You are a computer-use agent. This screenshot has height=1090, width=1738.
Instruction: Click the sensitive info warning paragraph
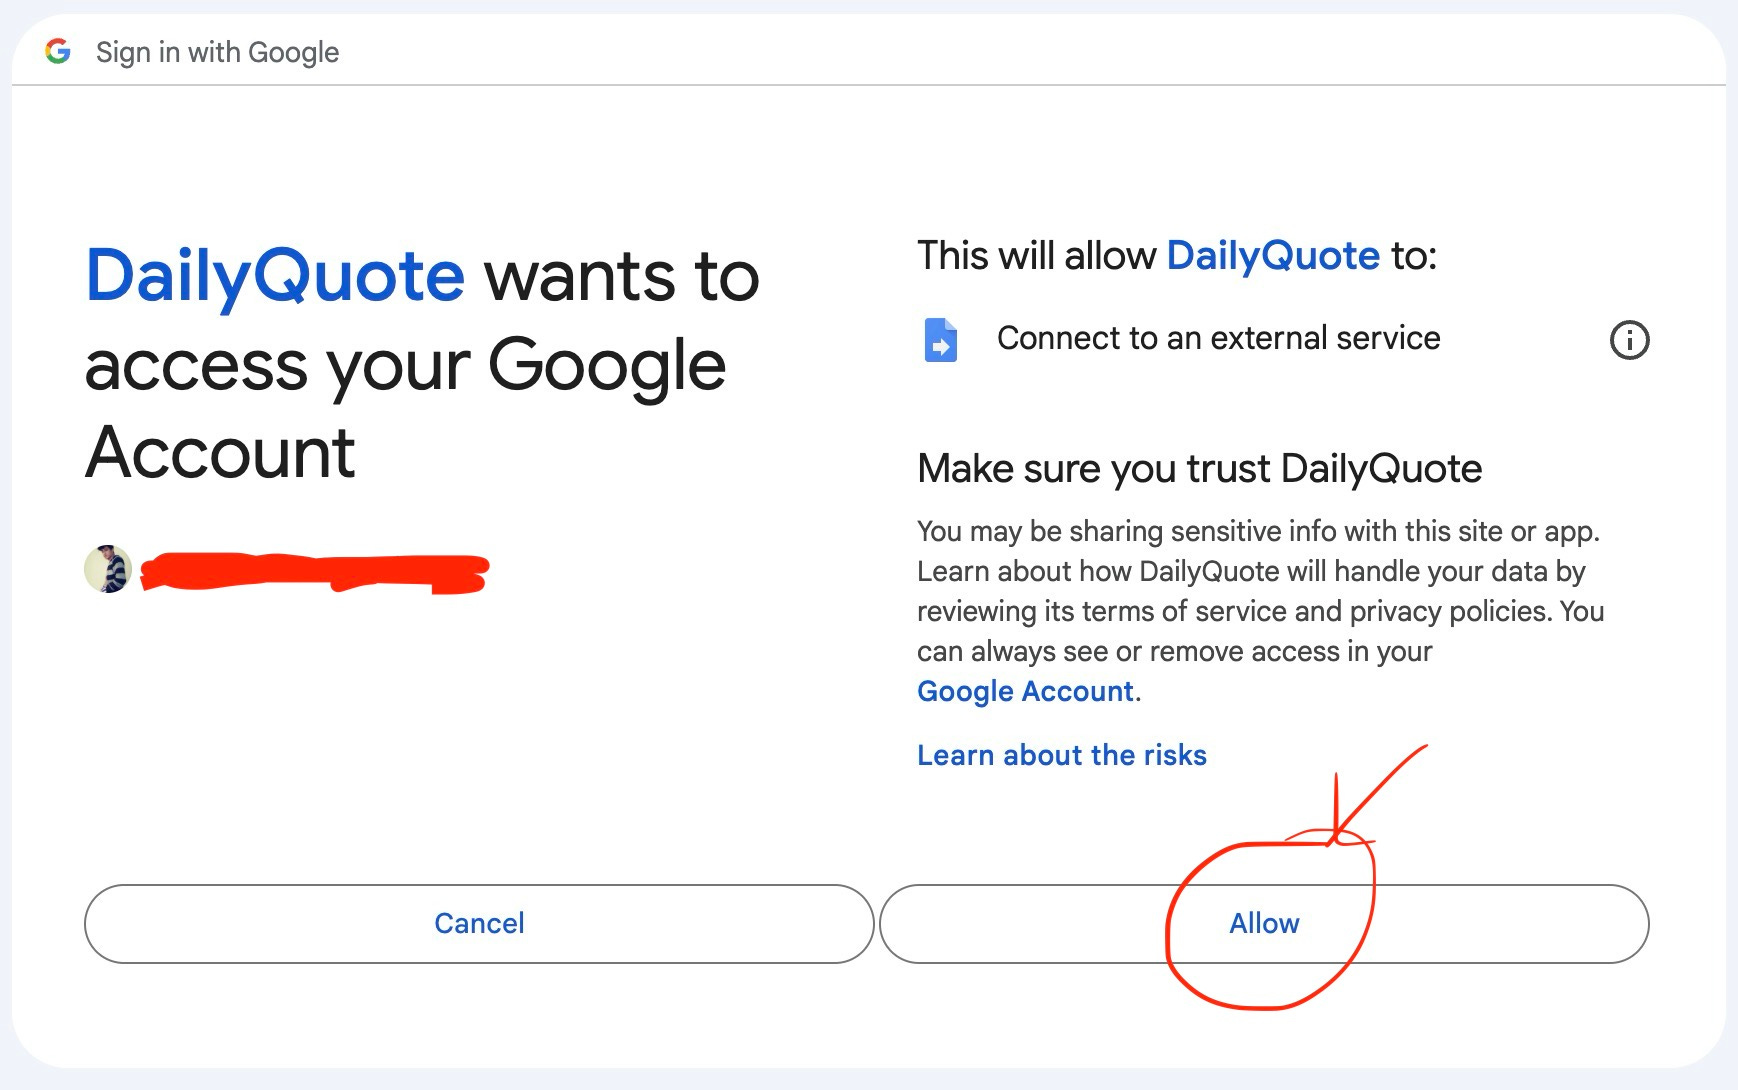(1260, 611)
